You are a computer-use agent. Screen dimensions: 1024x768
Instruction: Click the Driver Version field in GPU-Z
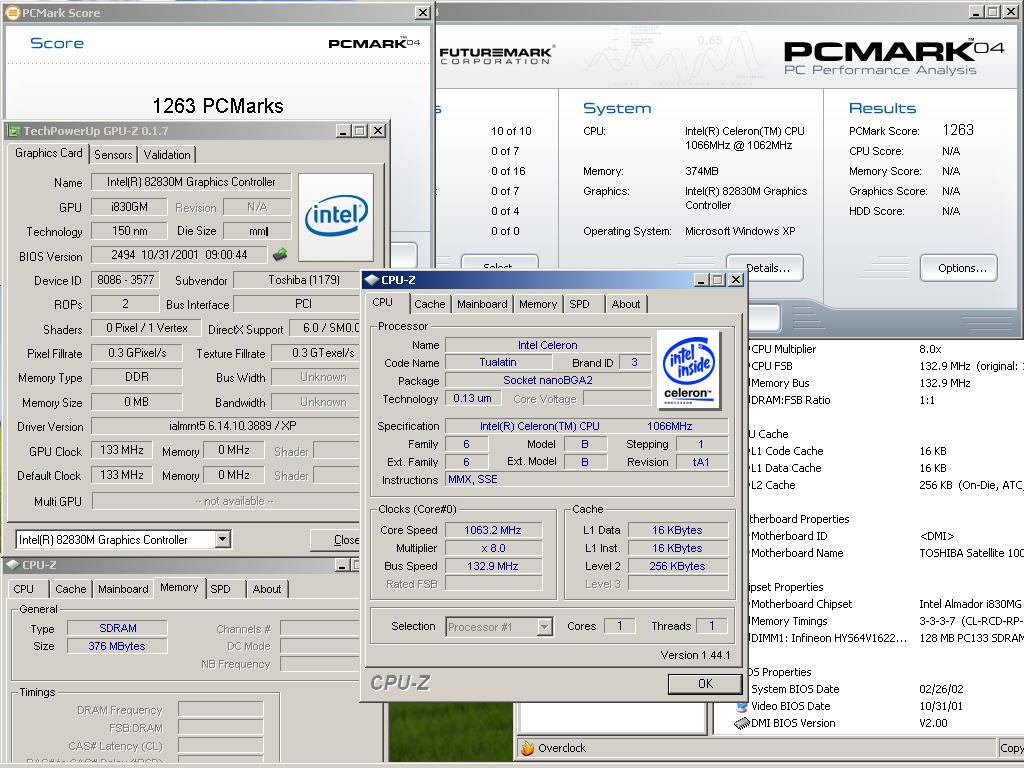click(x=226, y=426)
